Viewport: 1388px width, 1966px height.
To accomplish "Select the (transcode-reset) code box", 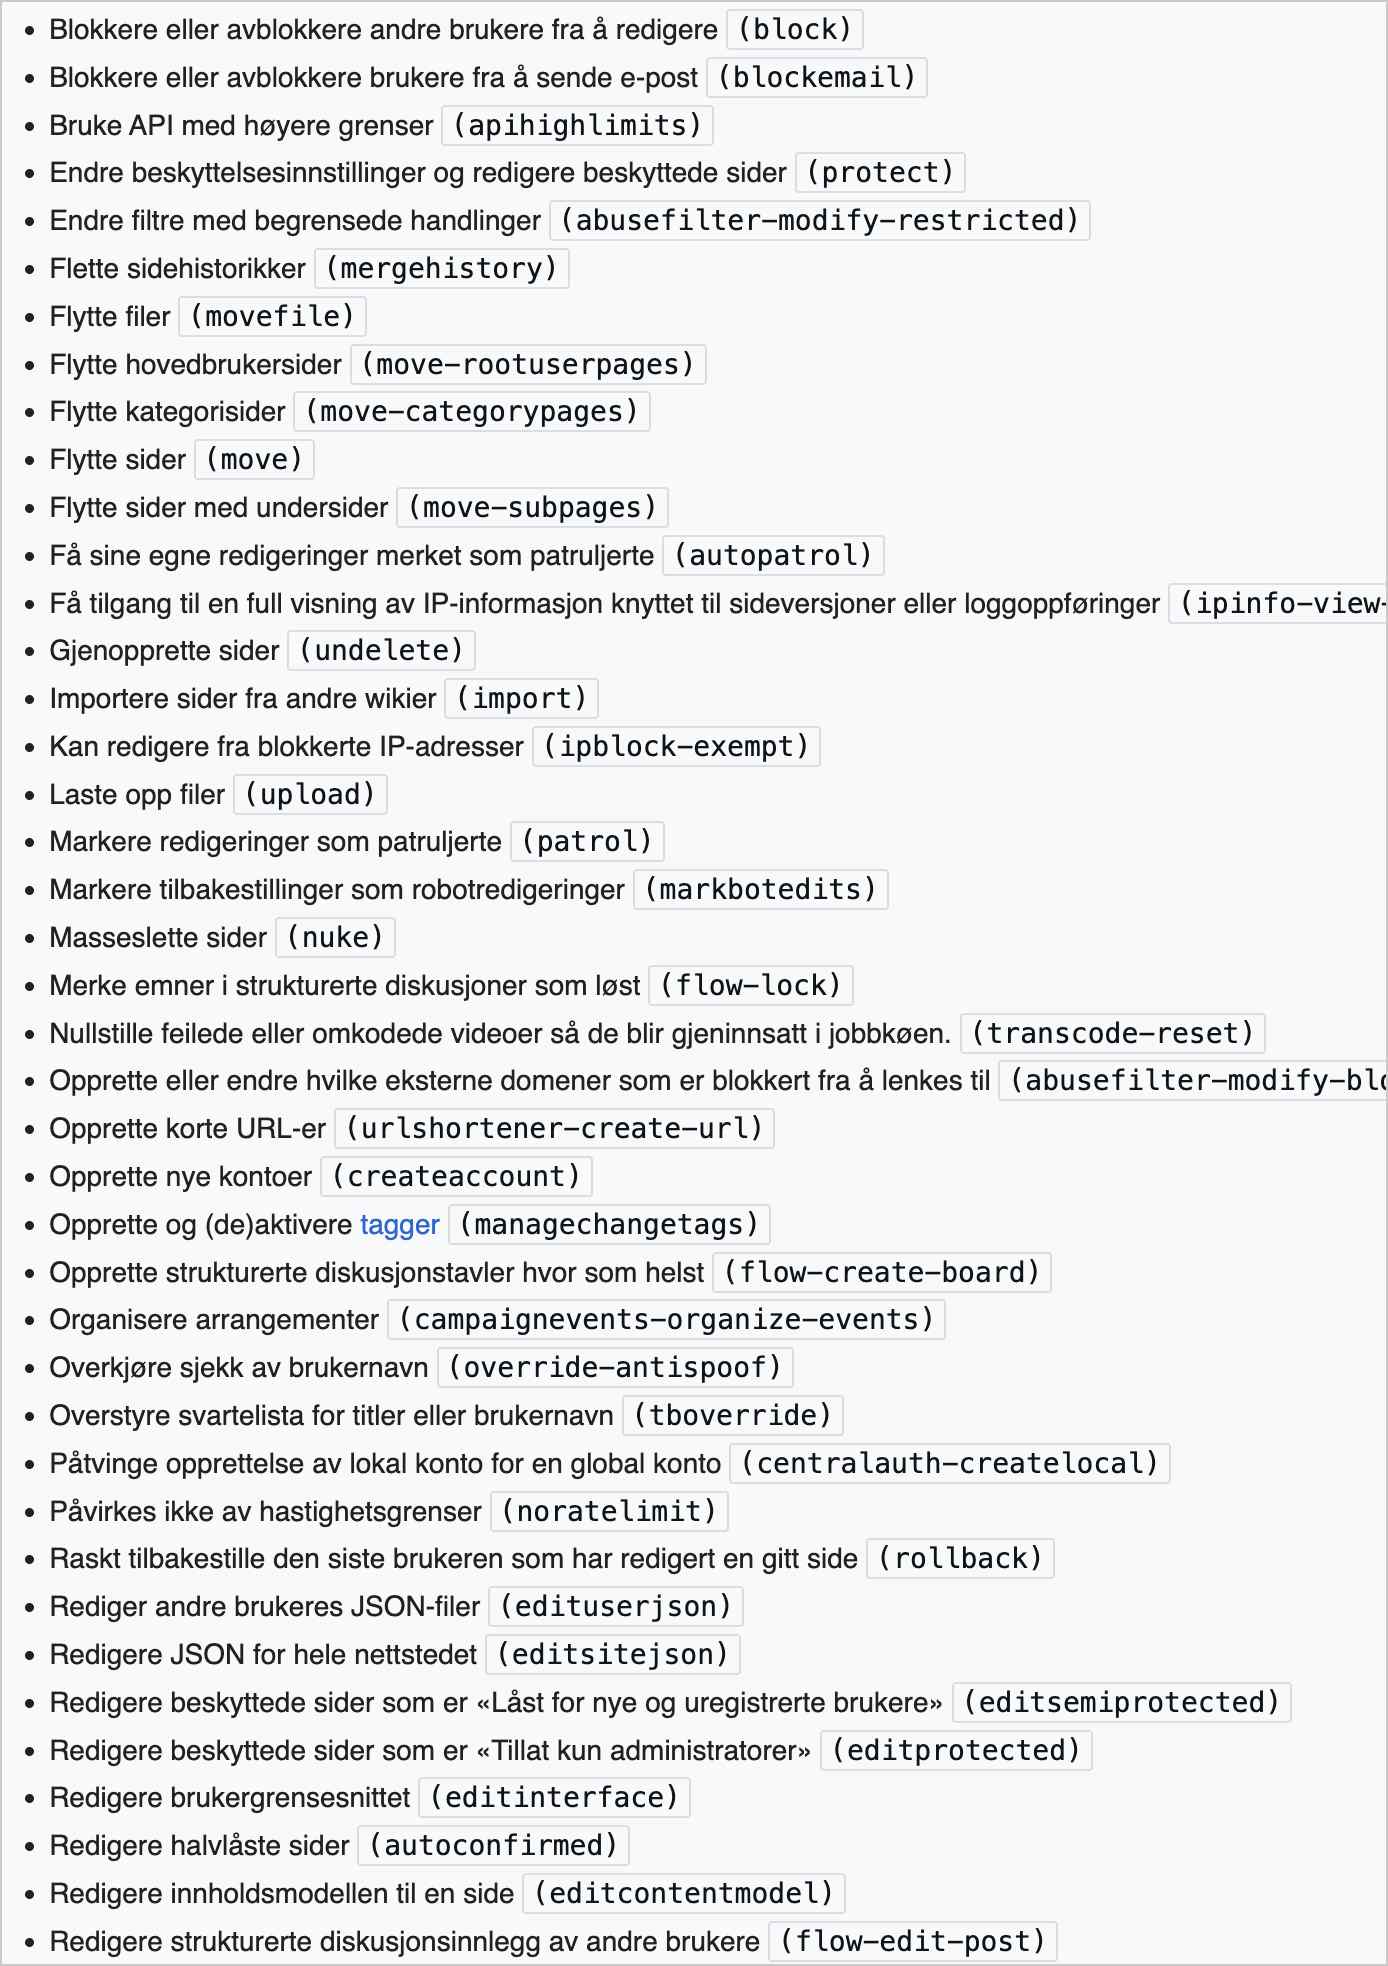I will tap(1112, 1034).
